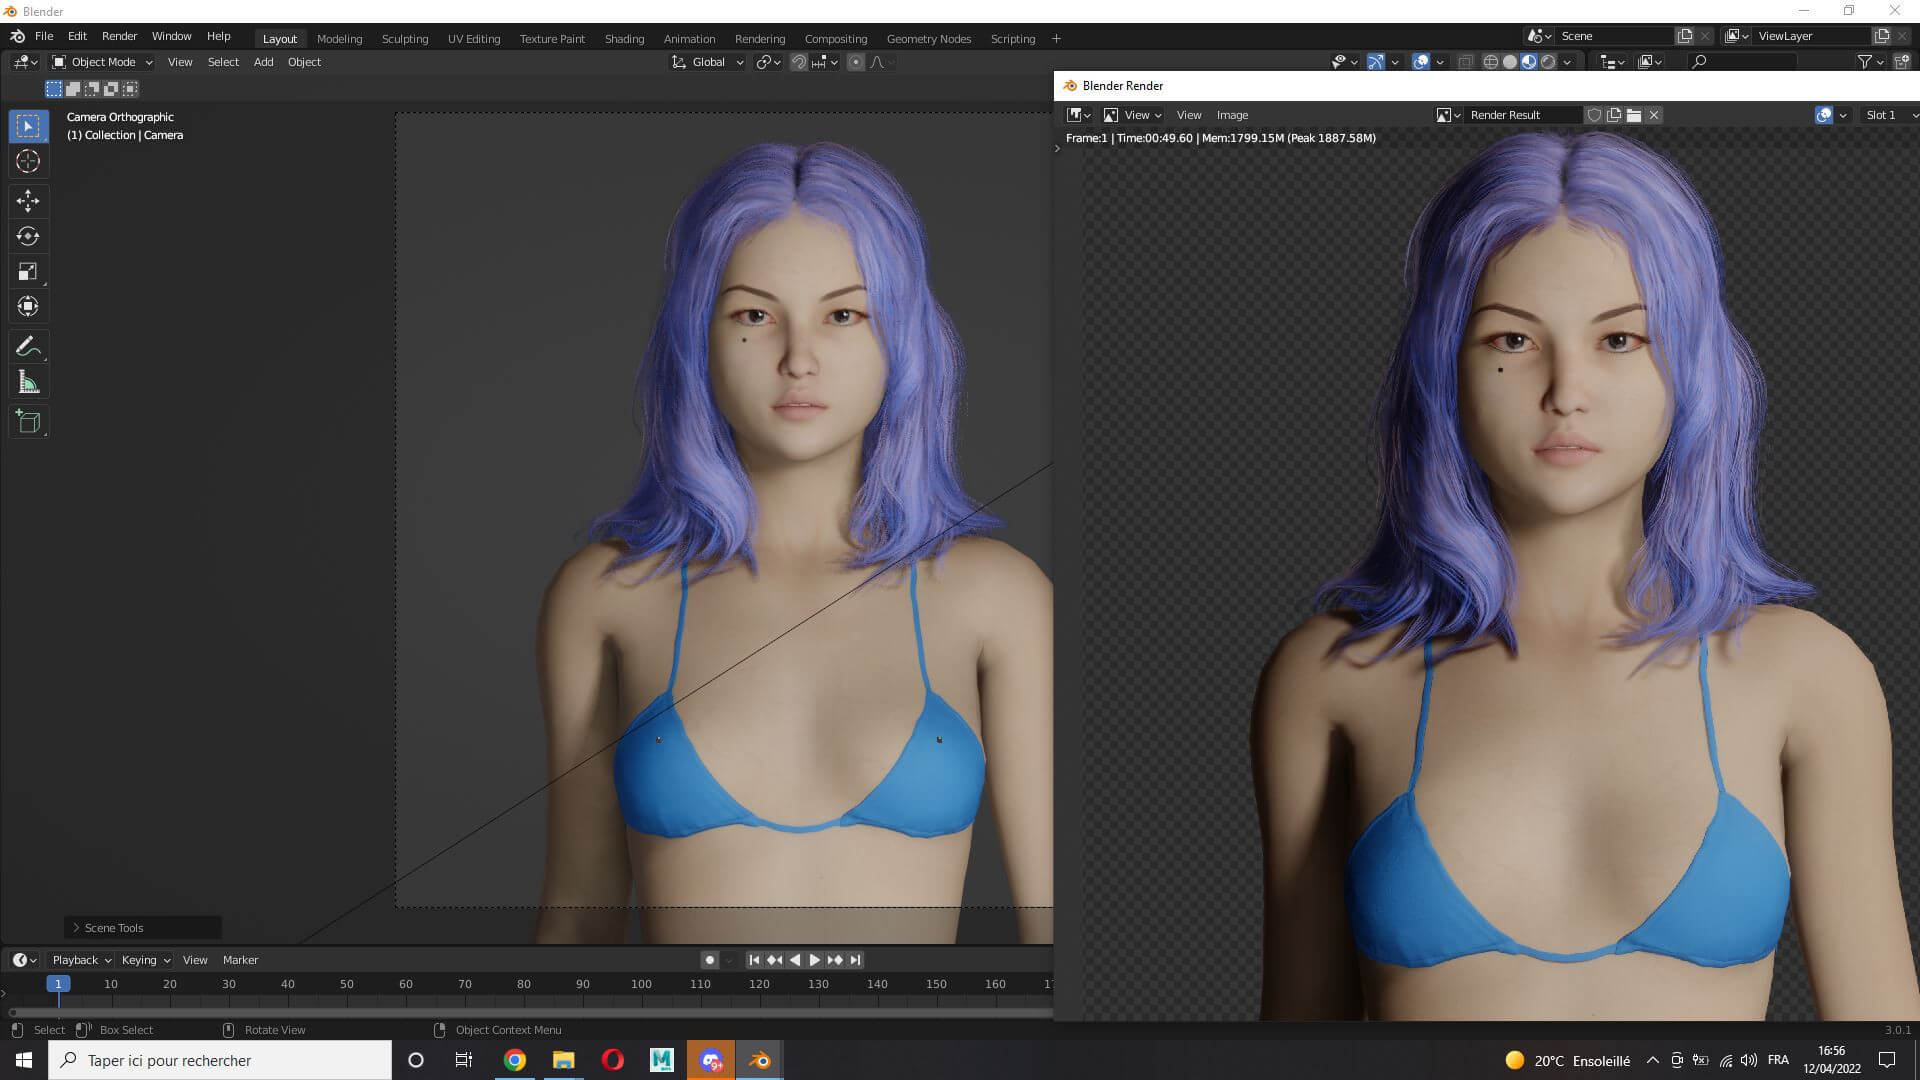
Task: Open the Render menu
Action: [119, 36]
